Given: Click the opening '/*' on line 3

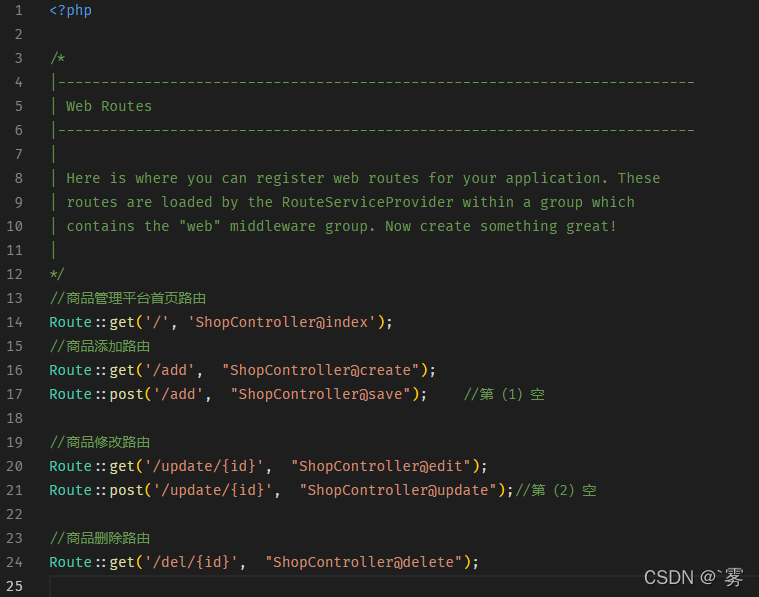Looking at the screenshot, I should tap(58, 58).
